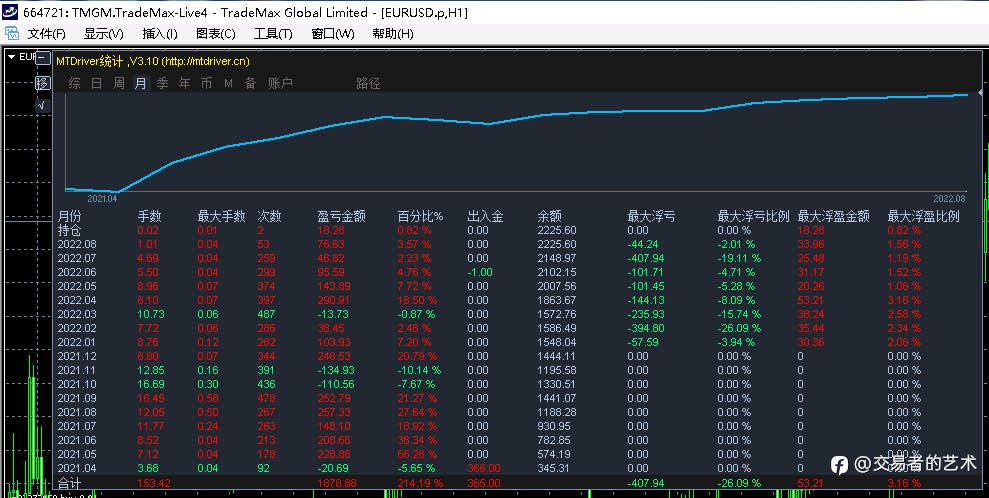
Task: Open the 图表(C) menu
Action: click(x=216, y=34)
